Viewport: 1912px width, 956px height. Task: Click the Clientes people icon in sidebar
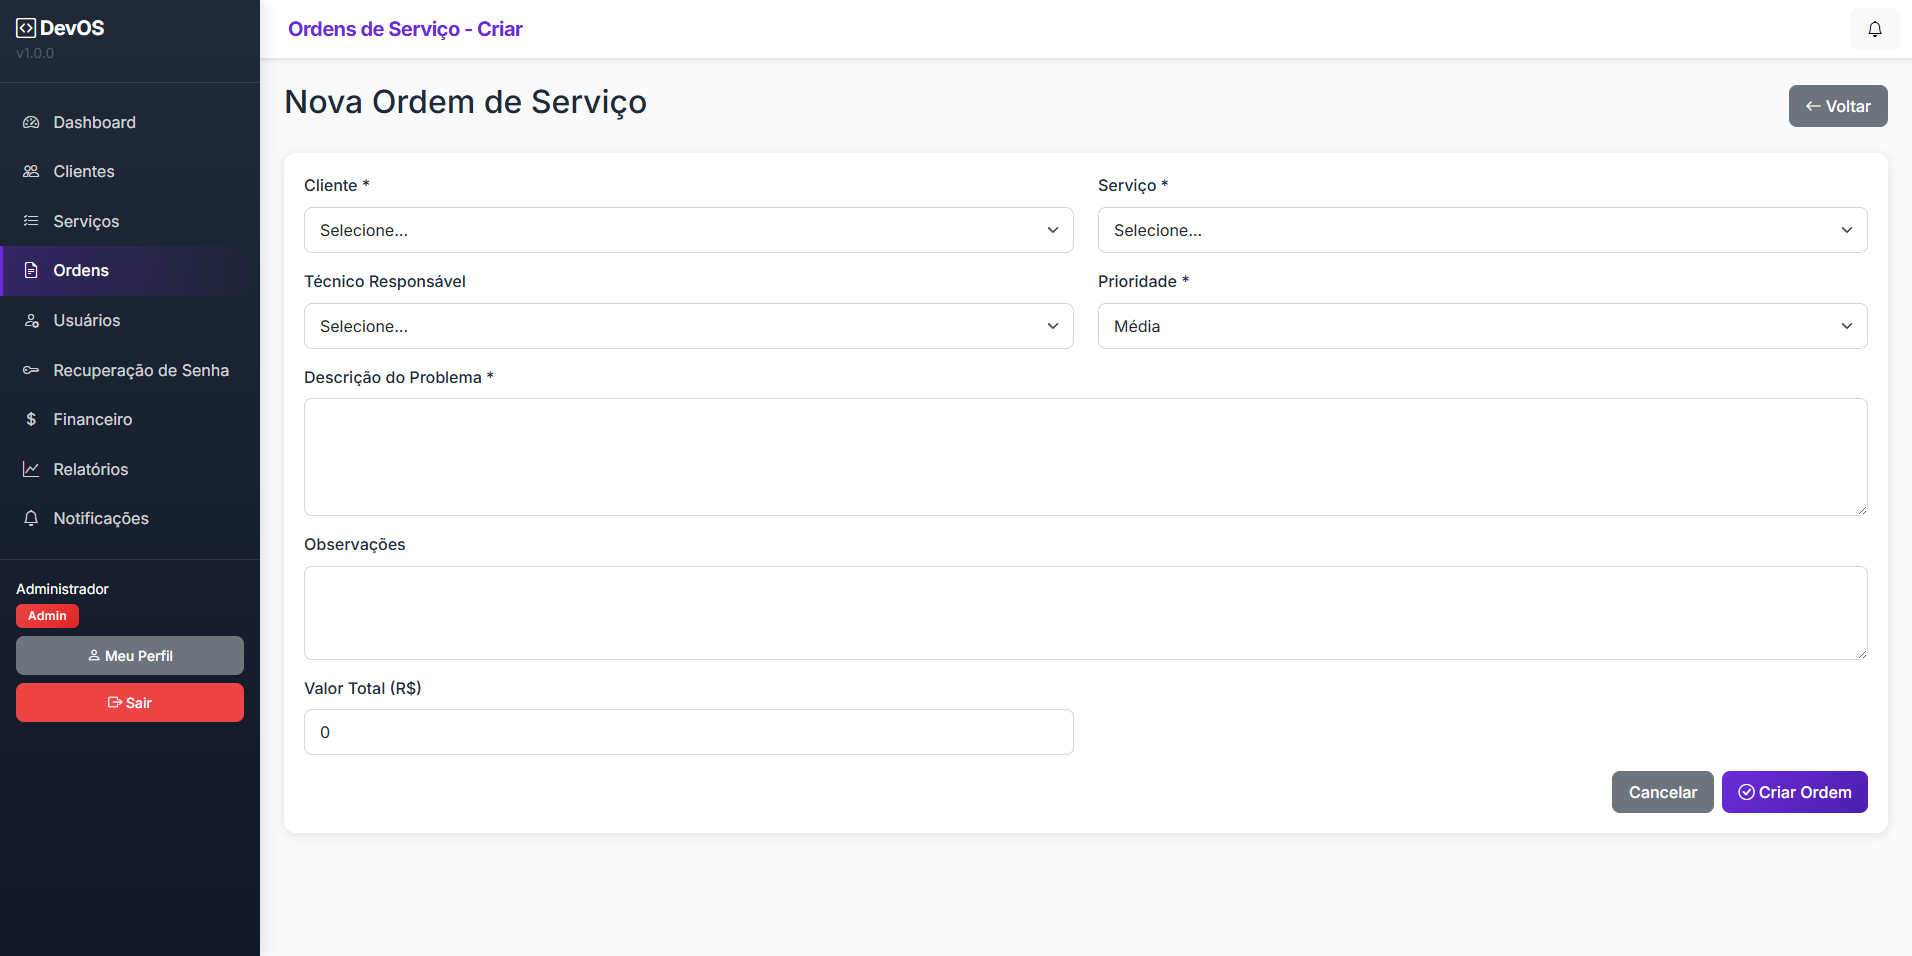[x=31, y=172]
